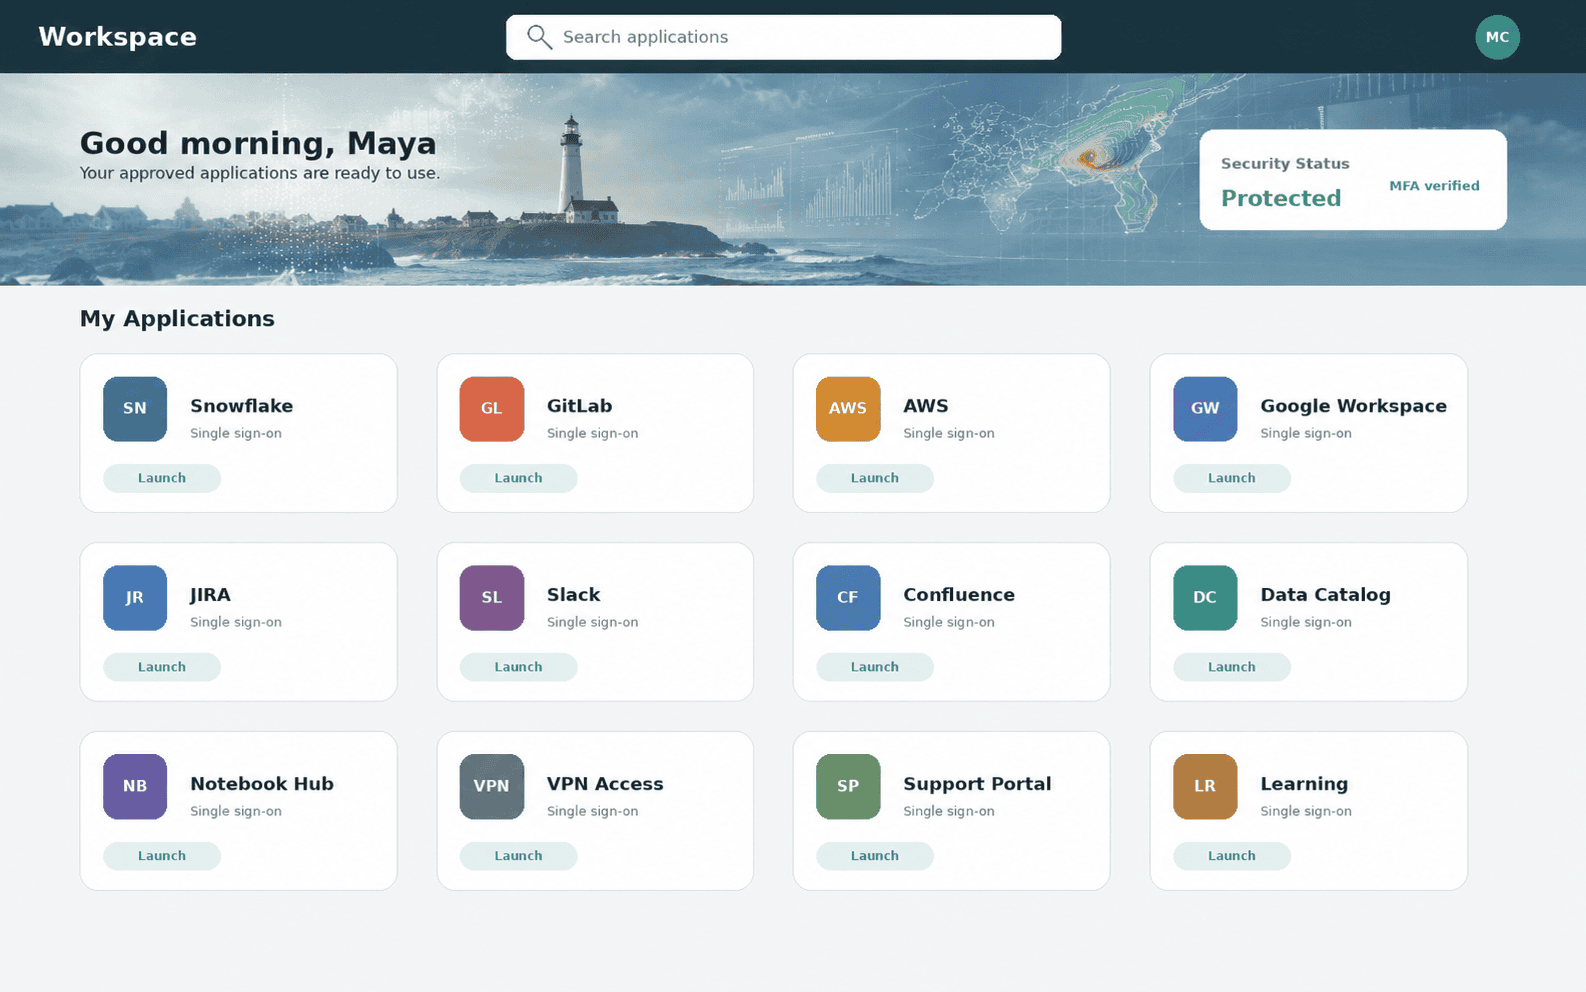Click the Confluence CF app icon

(x=848, y=598)
